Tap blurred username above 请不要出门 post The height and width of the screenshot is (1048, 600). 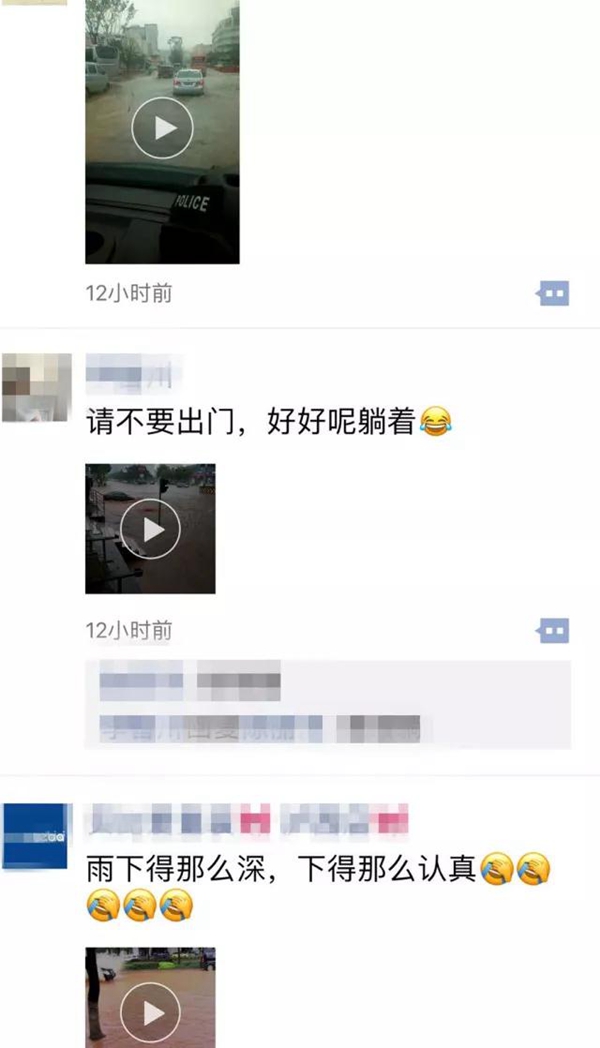point(132,372)
